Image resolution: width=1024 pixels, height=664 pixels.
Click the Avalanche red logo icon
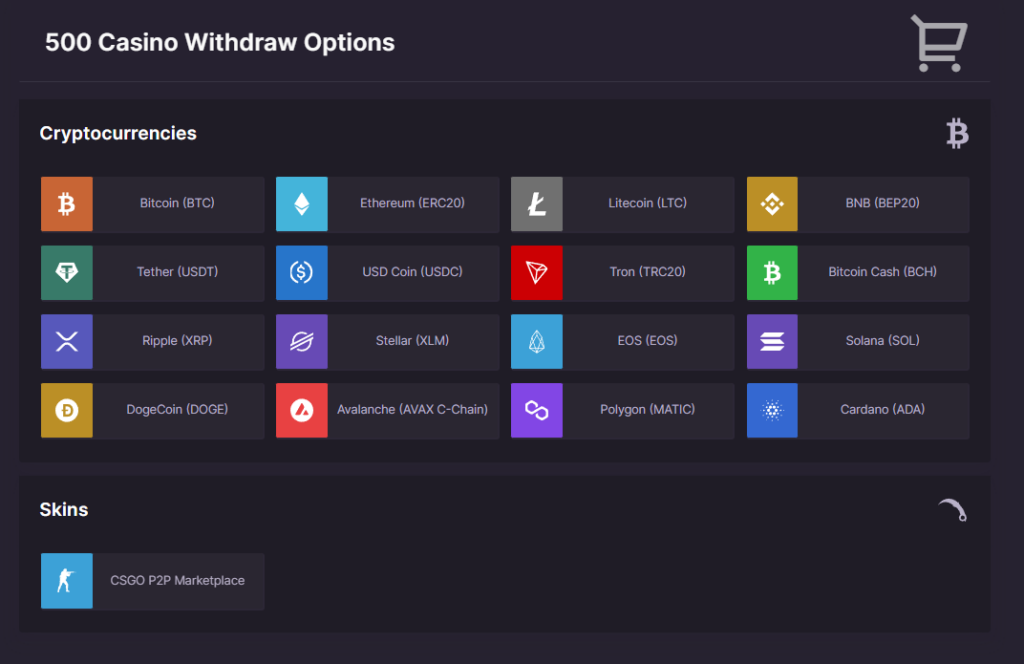point(301,410)
